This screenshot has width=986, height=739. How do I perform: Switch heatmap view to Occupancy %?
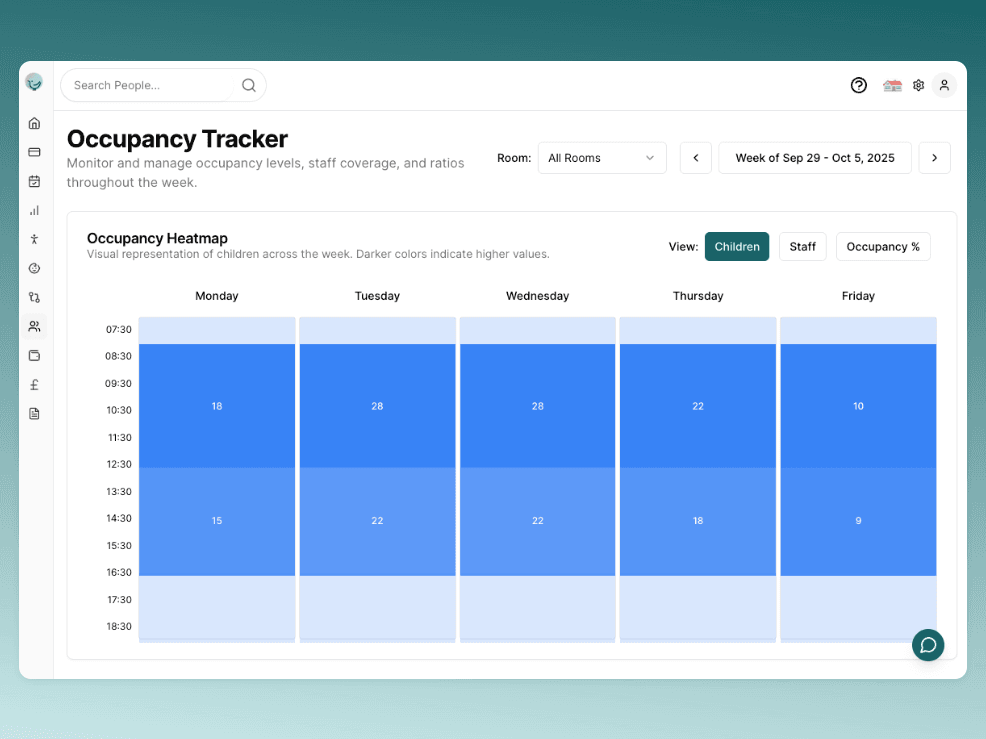tap(882, 247)
